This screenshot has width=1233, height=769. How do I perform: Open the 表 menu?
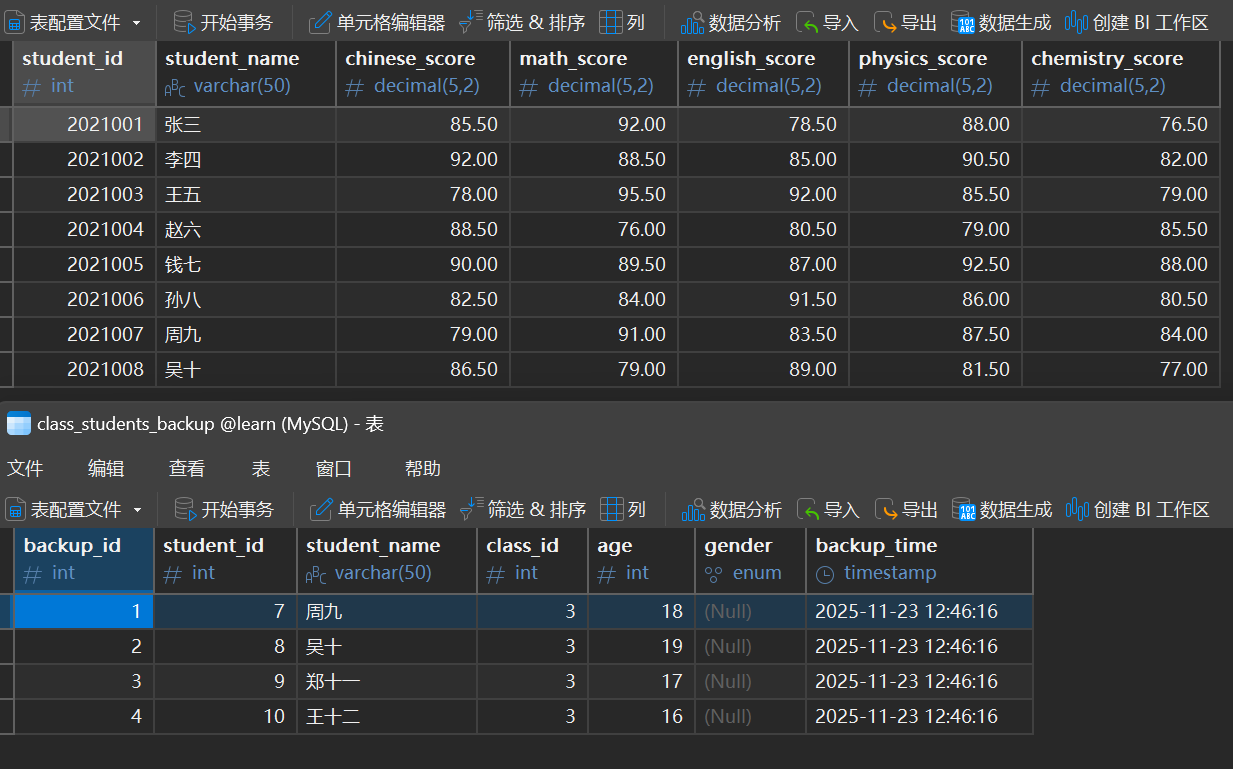tap(260, 468)
